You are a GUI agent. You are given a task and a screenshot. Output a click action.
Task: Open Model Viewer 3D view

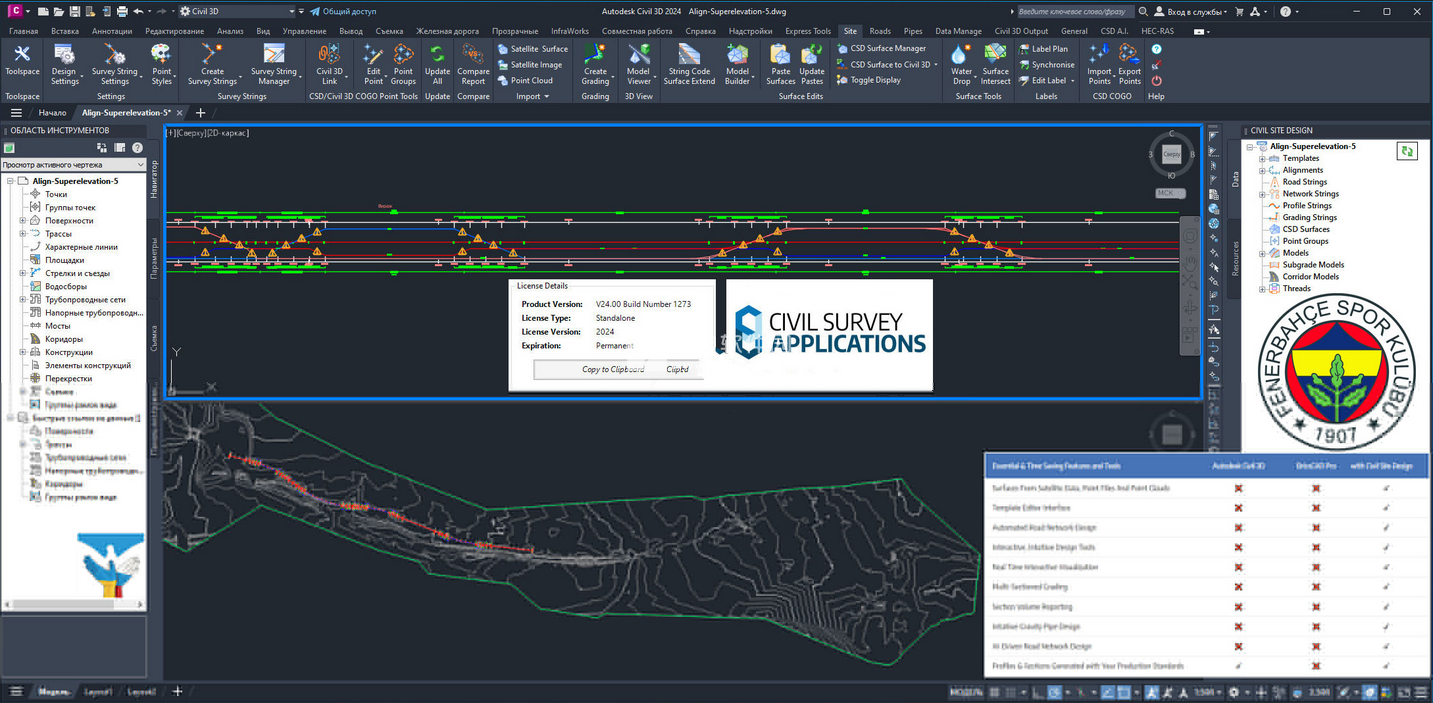tap(638, 63)
